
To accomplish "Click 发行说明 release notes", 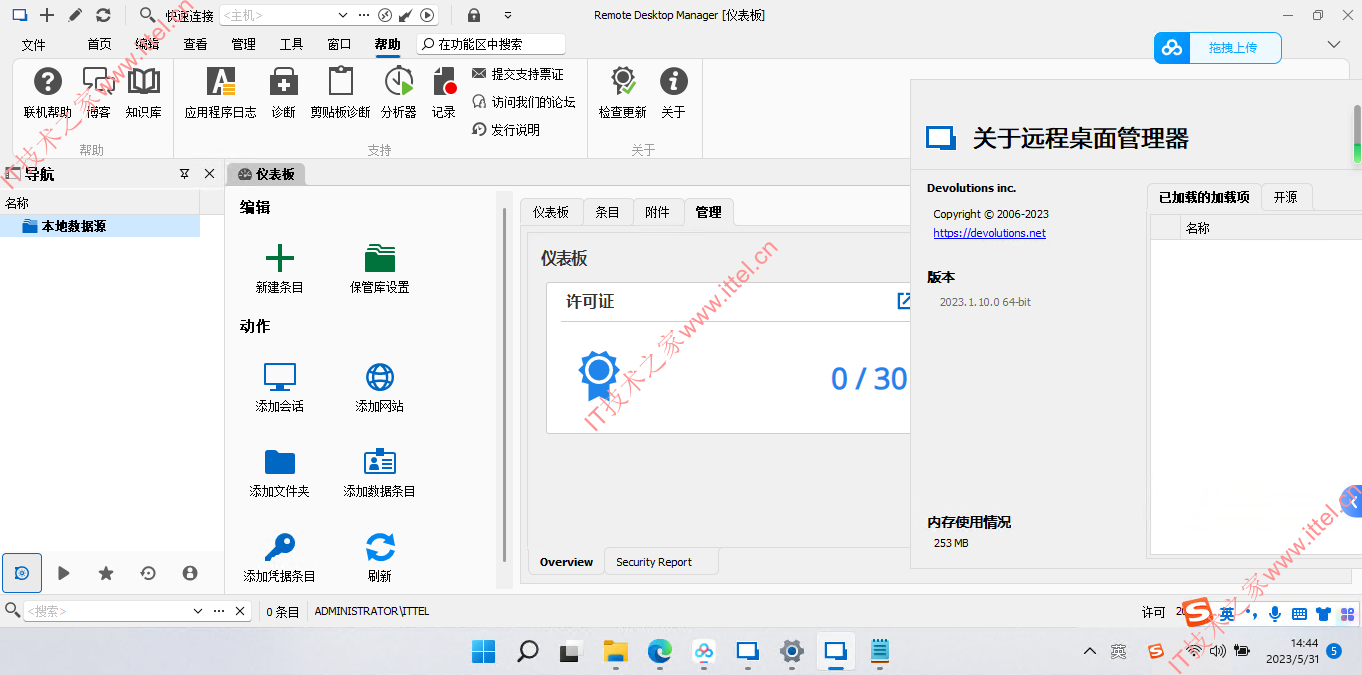I will (x=505, y=130).
